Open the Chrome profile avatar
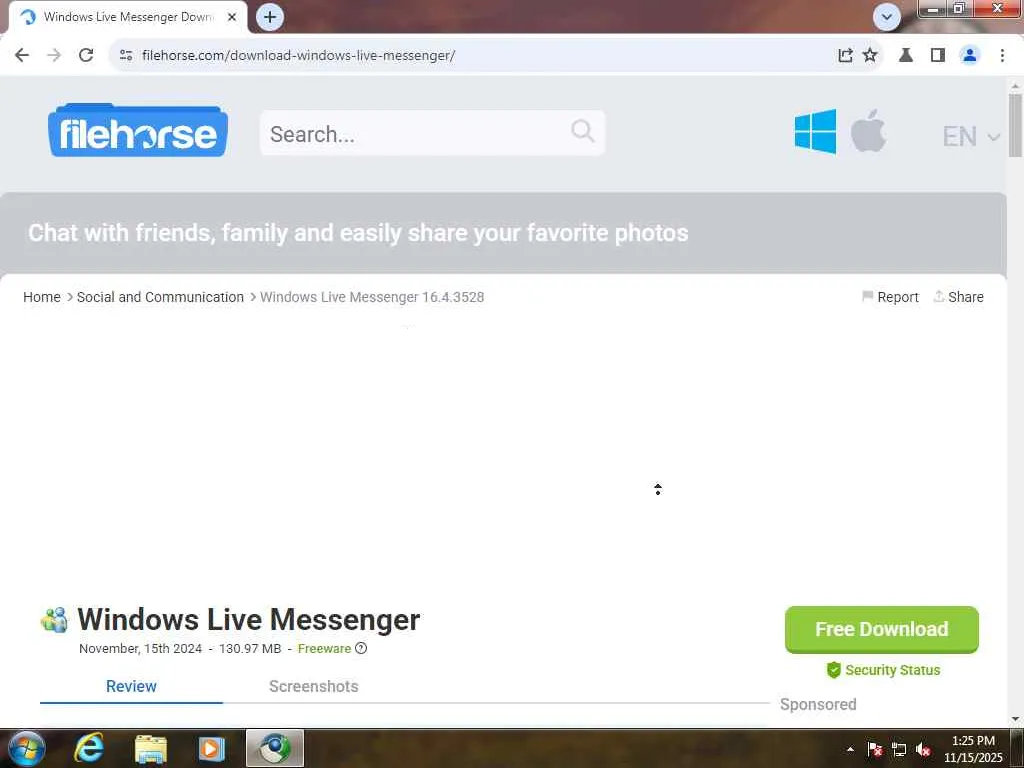 (970, 56)
